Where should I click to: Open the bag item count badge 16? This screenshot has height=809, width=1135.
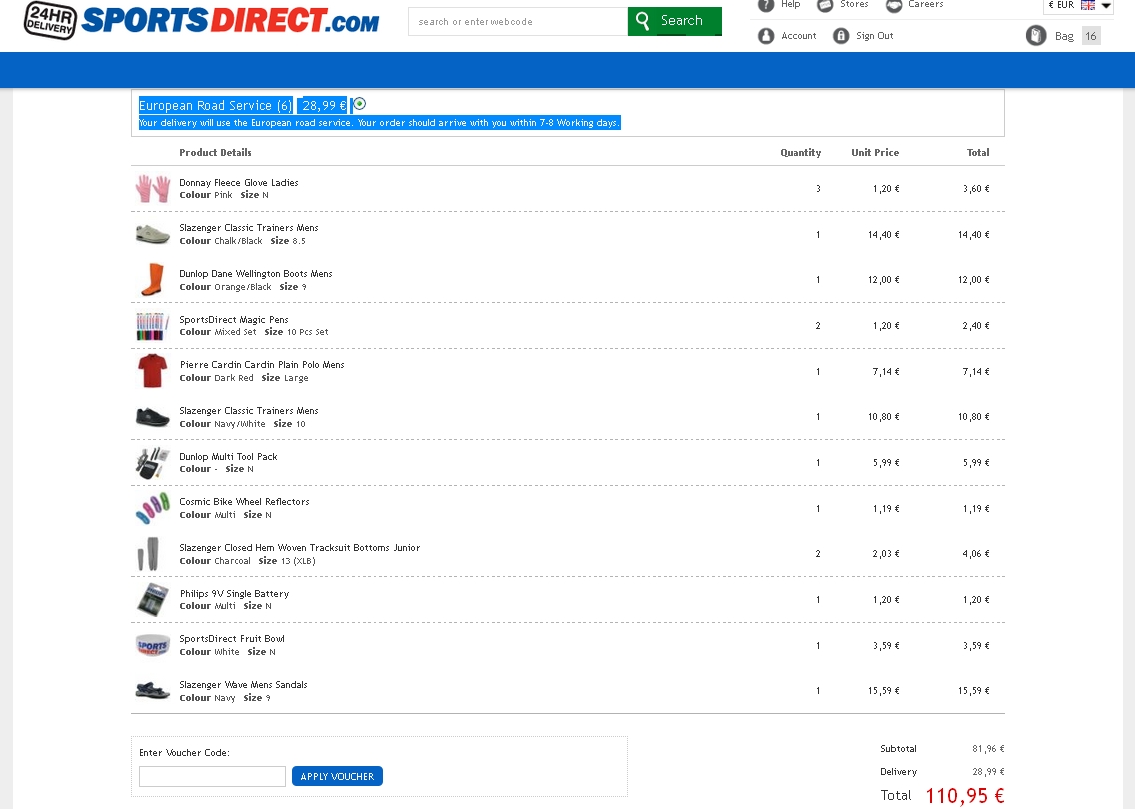coord(1091,36)
